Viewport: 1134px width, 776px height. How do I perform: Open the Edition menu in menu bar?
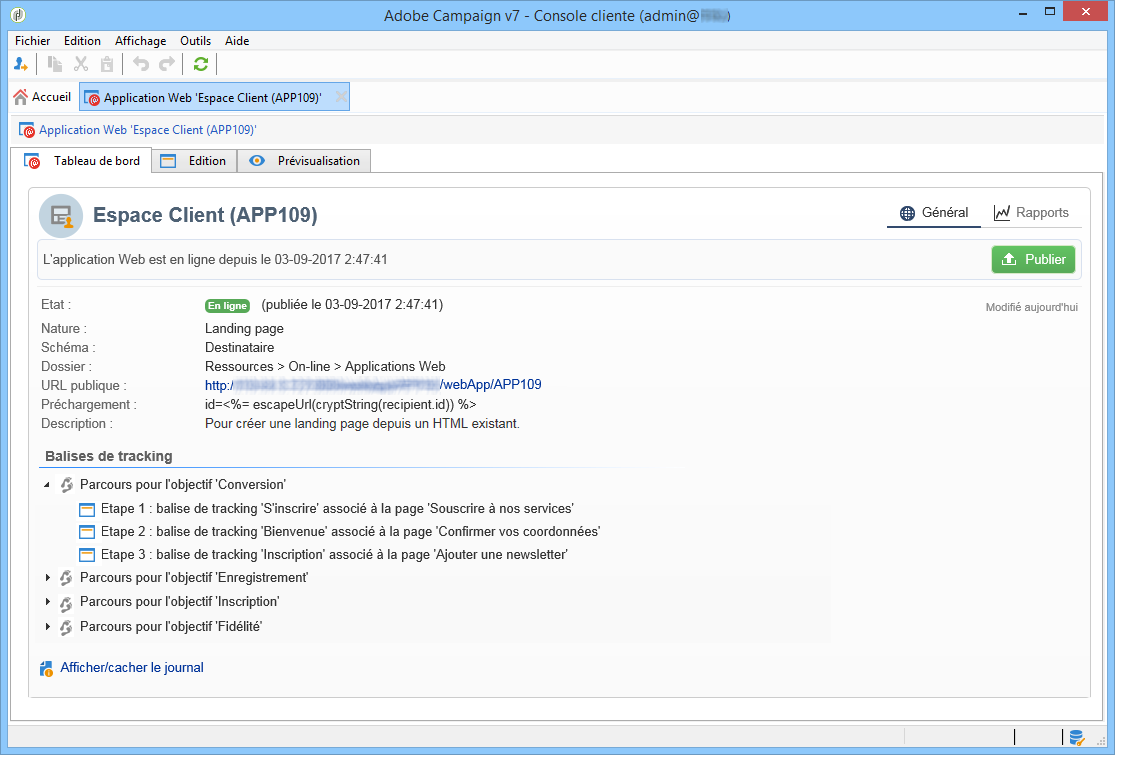(x=82, y=41)
